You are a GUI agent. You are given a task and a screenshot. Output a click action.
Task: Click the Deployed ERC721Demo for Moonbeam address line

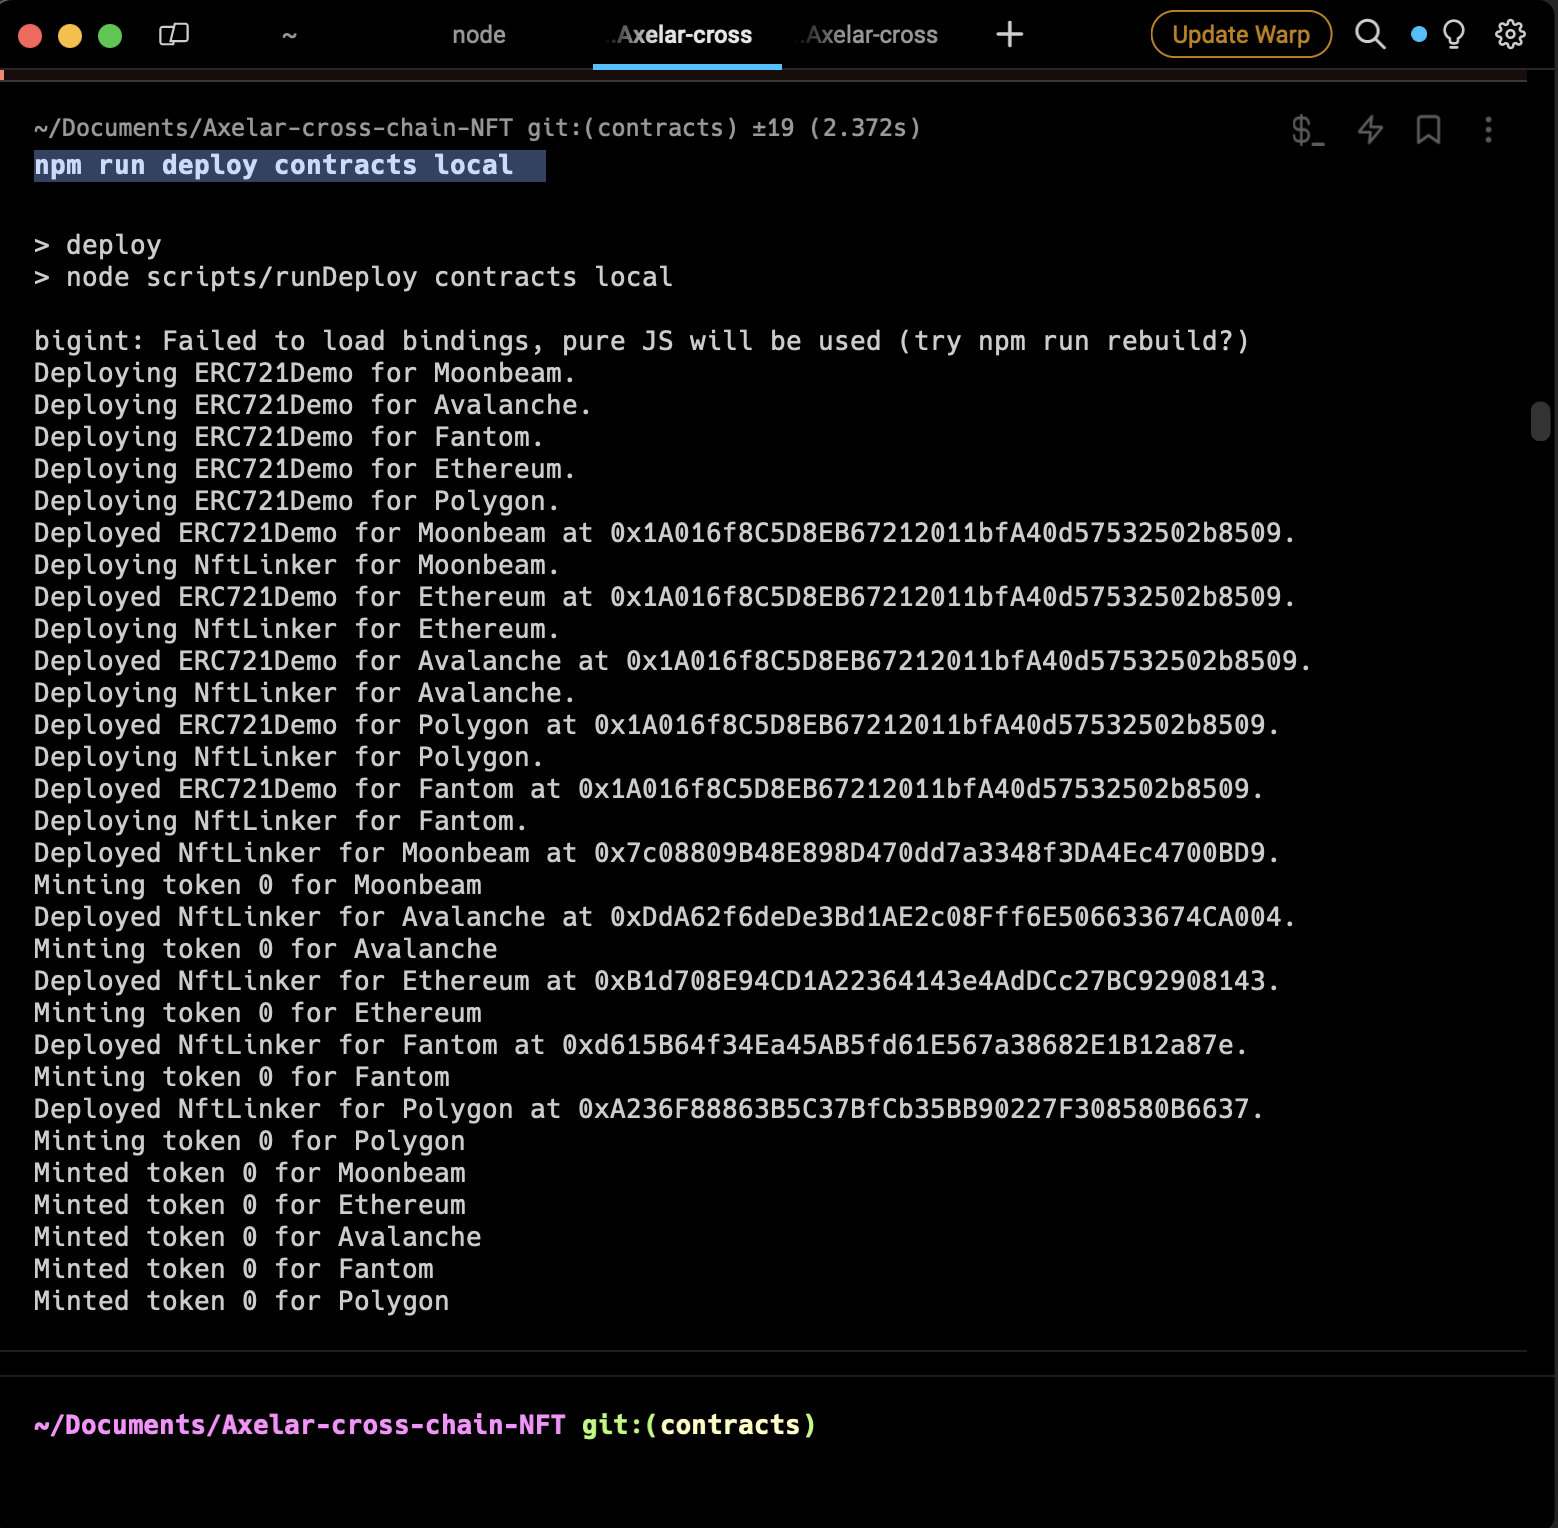665,533
